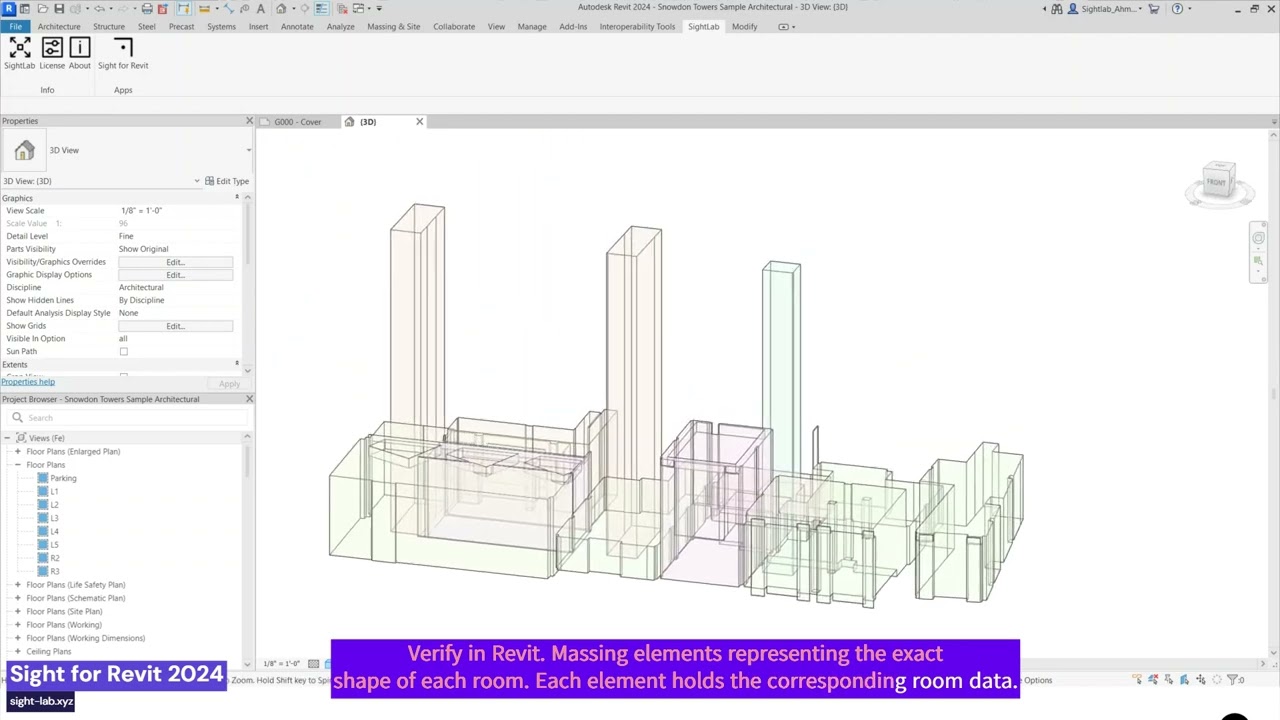1280x720 pixels.
Task: Close the Properties palette
Action: (x=249, y=121)
